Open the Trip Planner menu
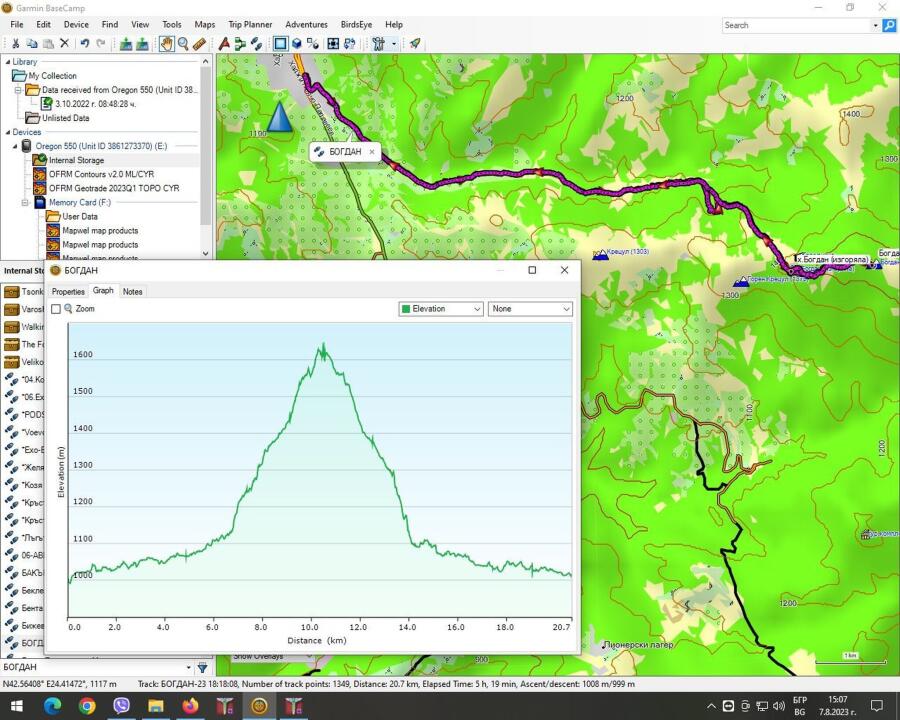The width and height of the screenshot is (900, 720). [250, 25]
